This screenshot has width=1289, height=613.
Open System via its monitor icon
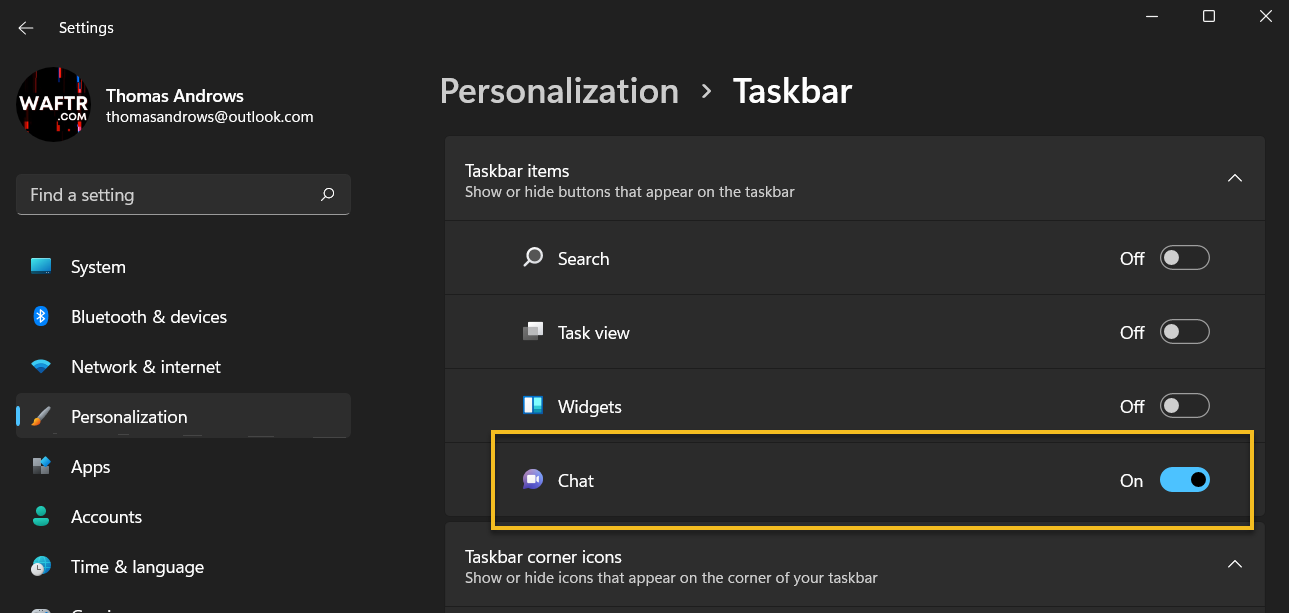coord(41,267)
